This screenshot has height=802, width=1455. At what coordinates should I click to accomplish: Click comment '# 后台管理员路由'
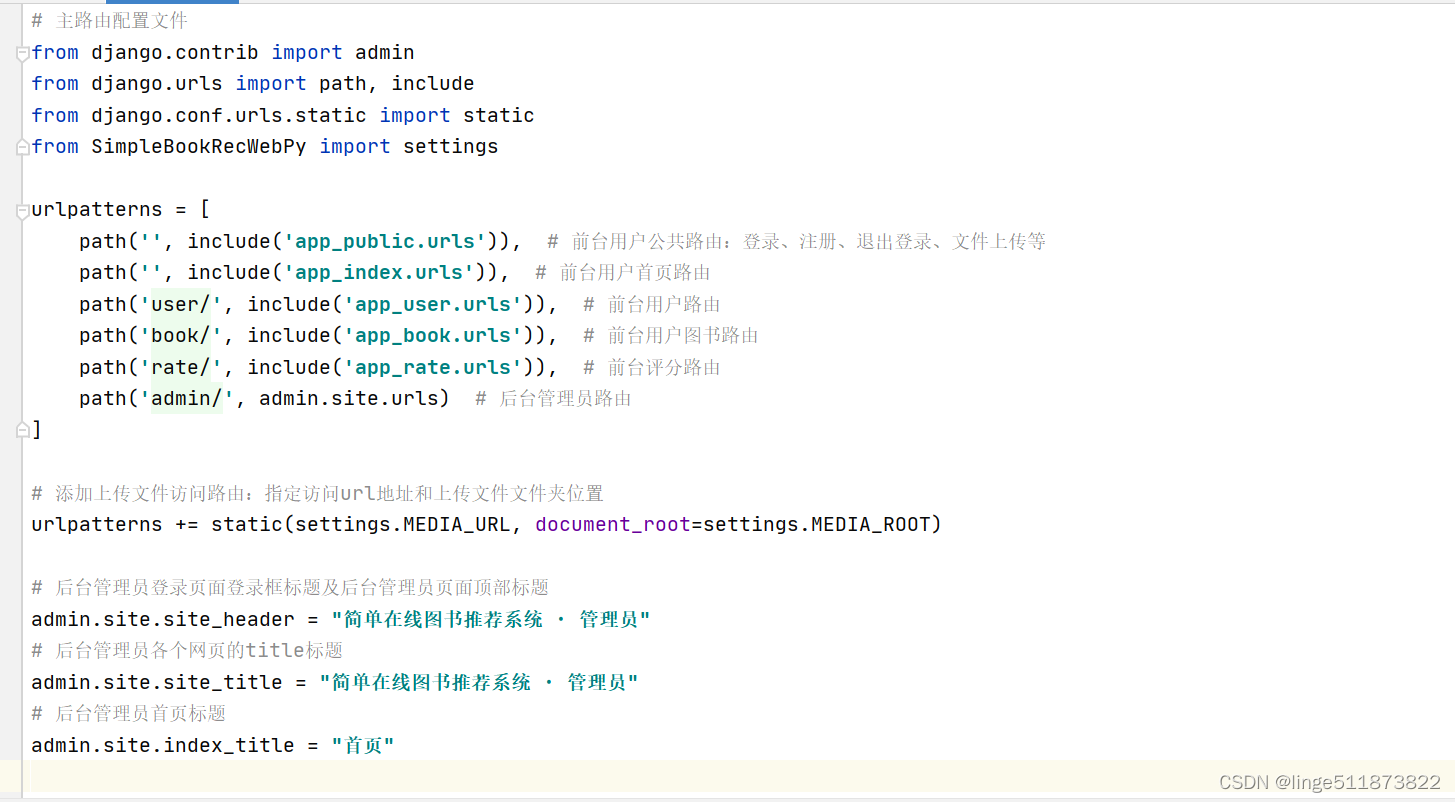554,398
